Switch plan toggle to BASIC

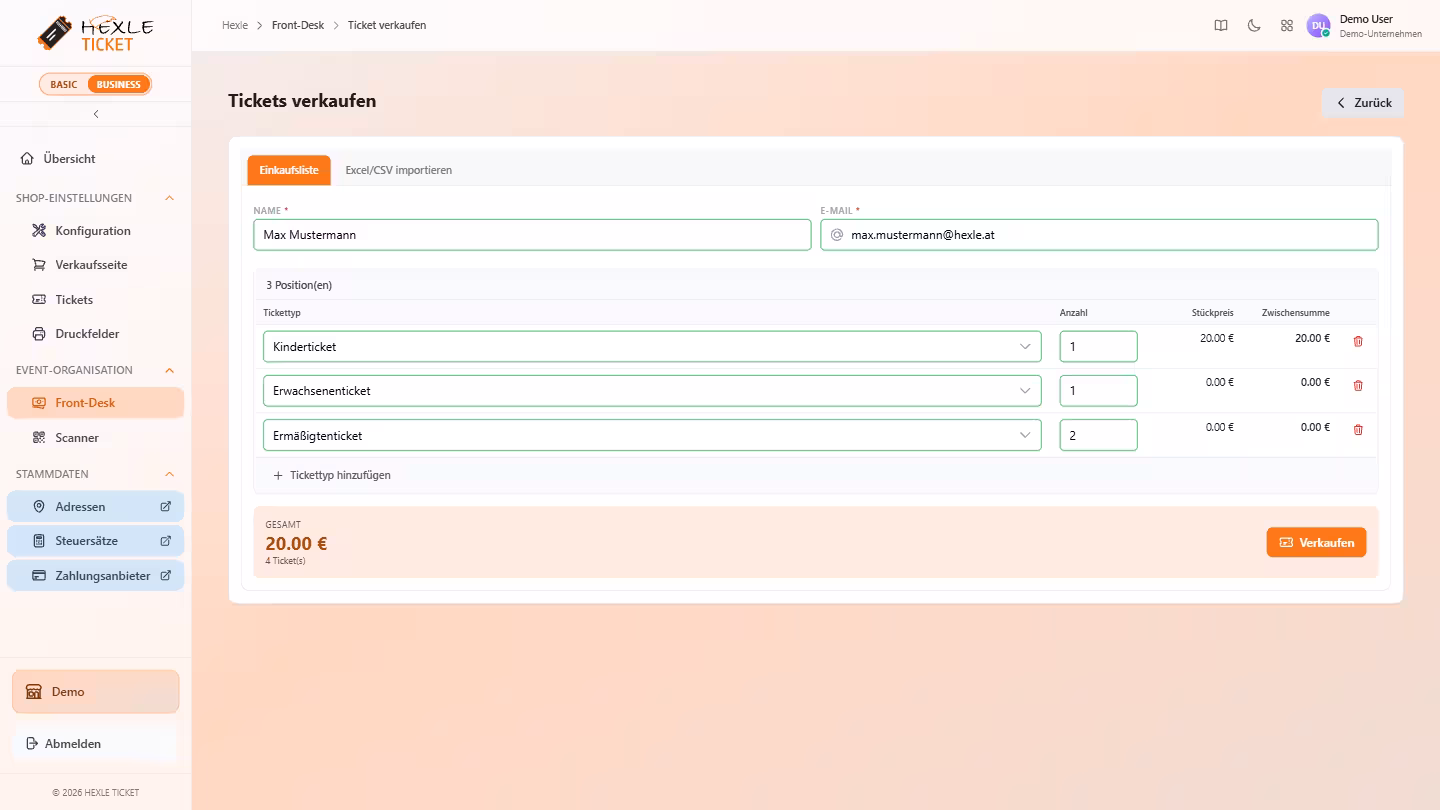pos(64,84)
